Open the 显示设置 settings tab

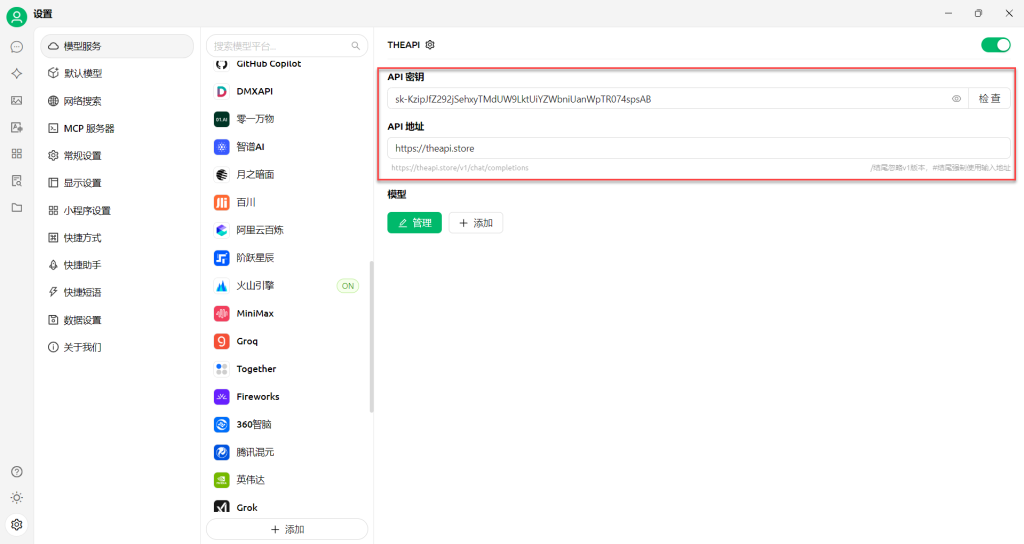(117, 183)
